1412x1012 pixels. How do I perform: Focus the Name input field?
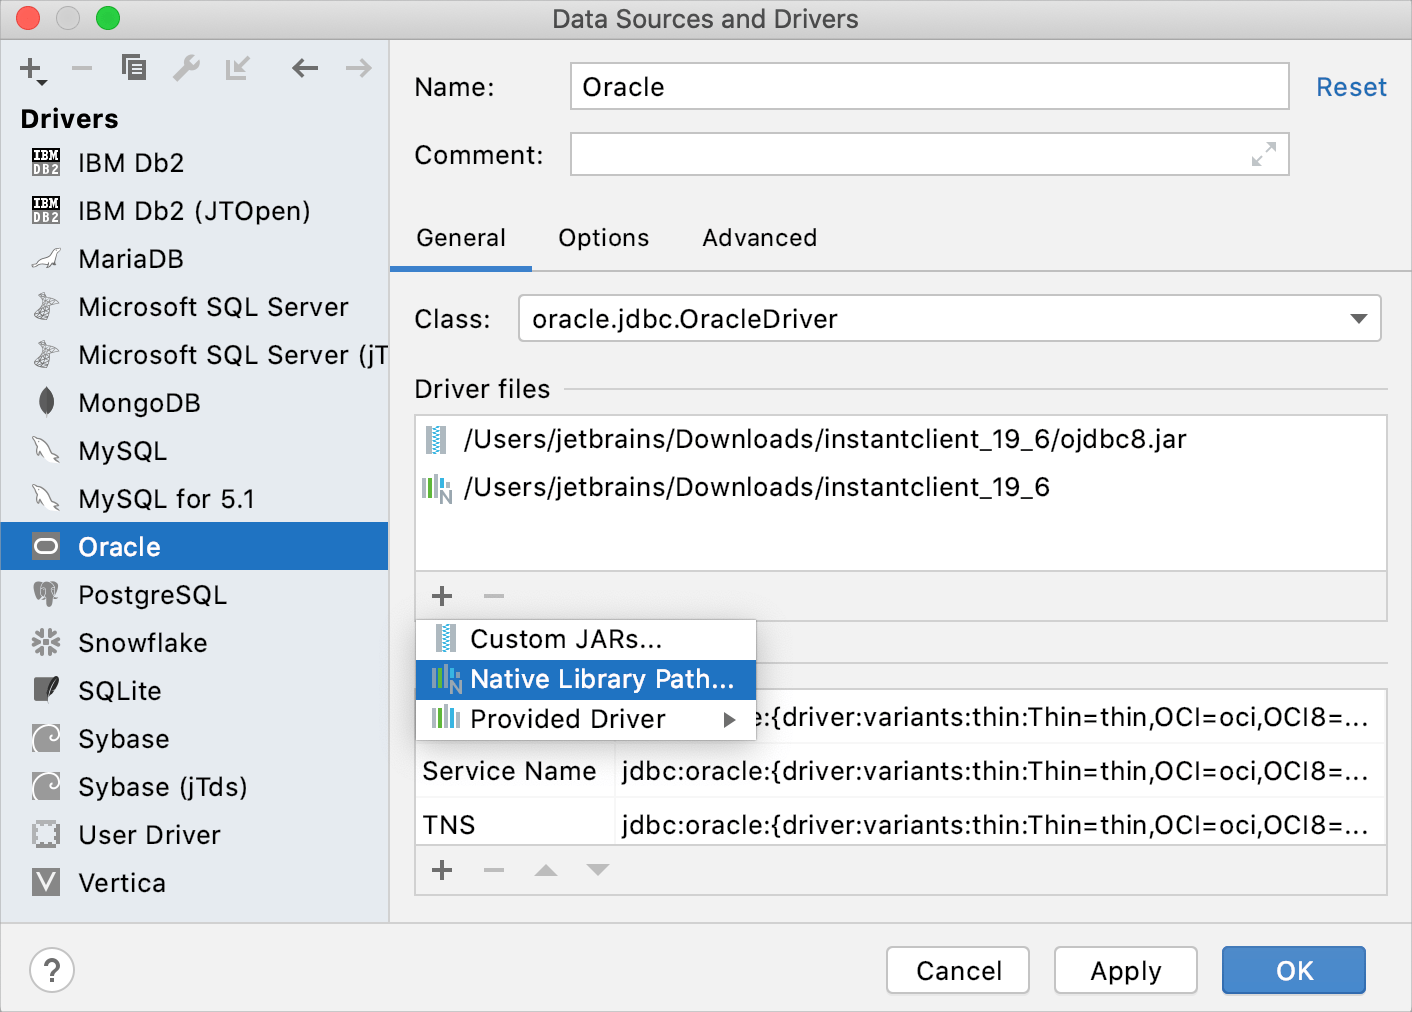[929, 87]
